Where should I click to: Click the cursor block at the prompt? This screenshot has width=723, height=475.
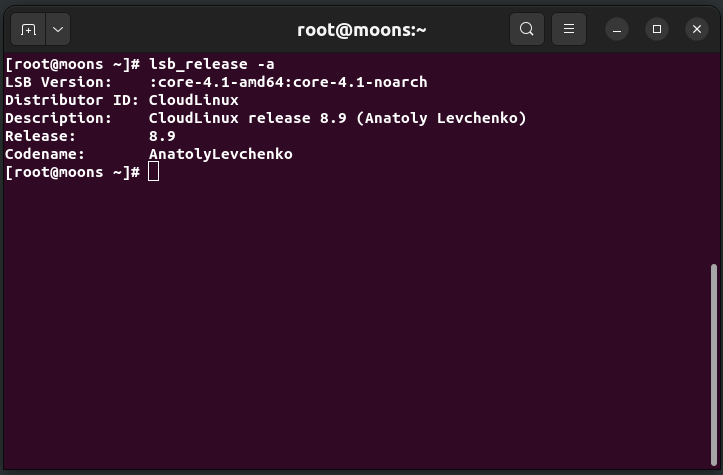point(154,172)
